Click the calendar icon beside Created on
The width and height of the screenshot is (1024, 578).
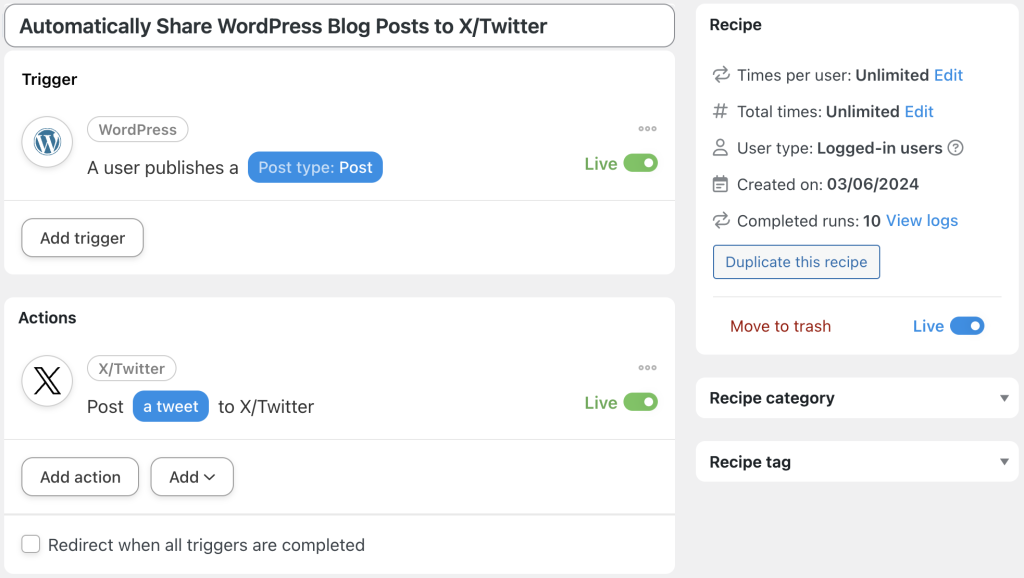coord(718,184)
